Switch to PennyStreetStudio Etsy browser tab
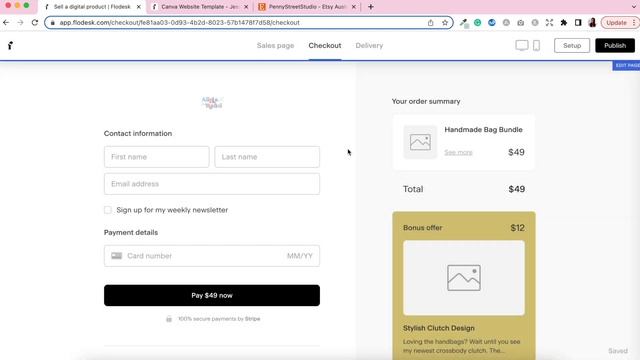The image size is (640, 360). (x=307, y=7)
